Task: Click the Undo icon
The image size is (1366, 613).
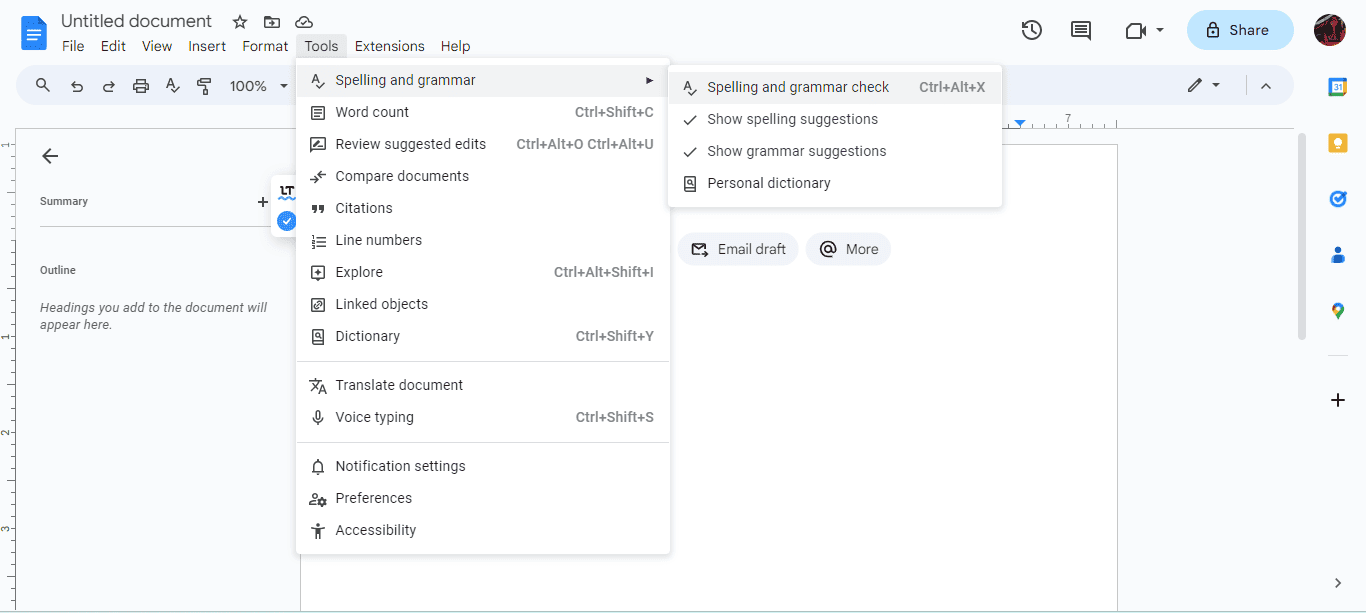Action: tap(76, 85)
